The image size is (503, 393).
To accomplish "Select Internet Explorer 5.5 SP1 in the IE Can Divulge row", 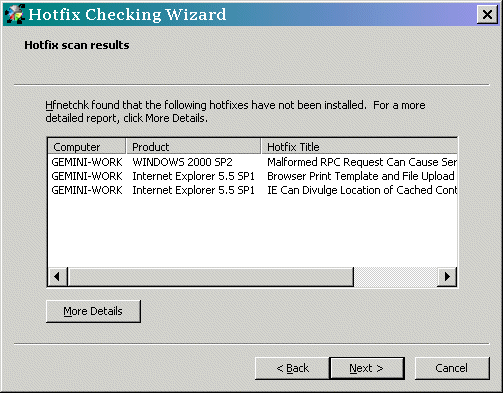I will (x=193, y=190).
